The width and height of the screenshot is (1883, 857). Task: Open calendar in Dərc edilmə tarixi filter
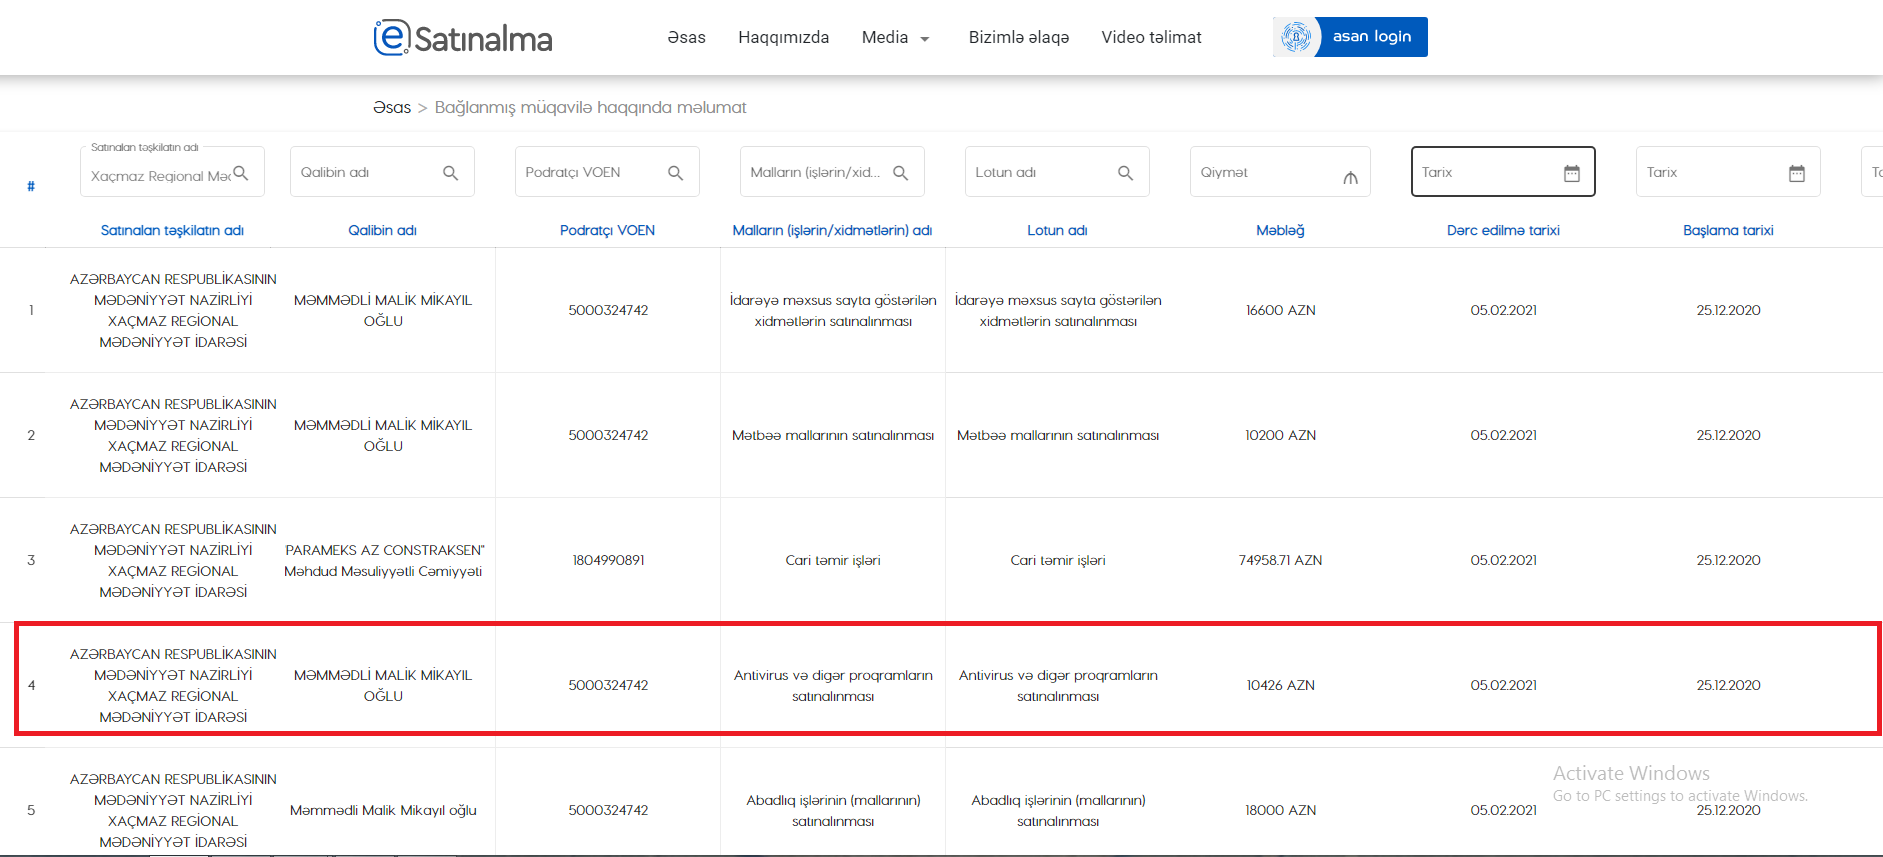[x=1572, y=173]
